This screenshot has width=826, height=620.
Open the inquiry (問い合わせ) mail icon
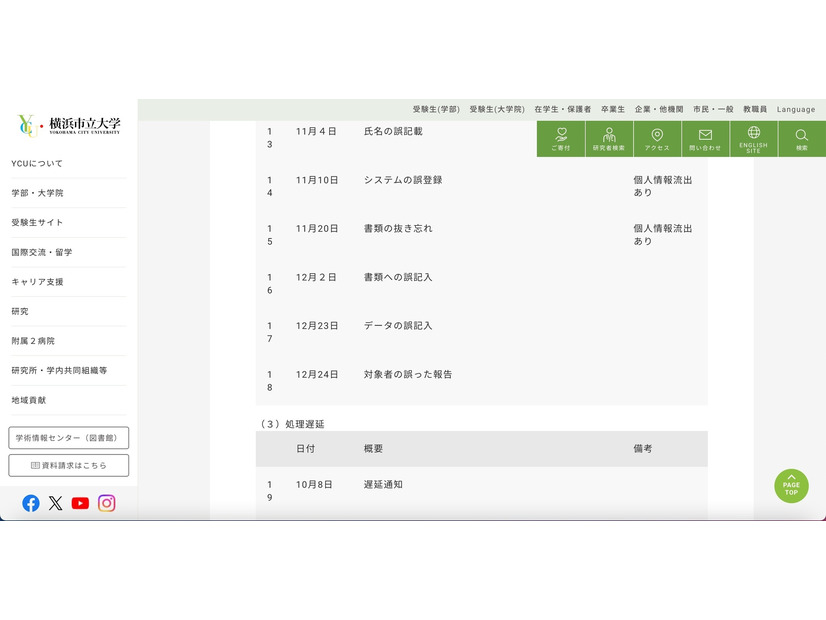click(x=705, y=138)
